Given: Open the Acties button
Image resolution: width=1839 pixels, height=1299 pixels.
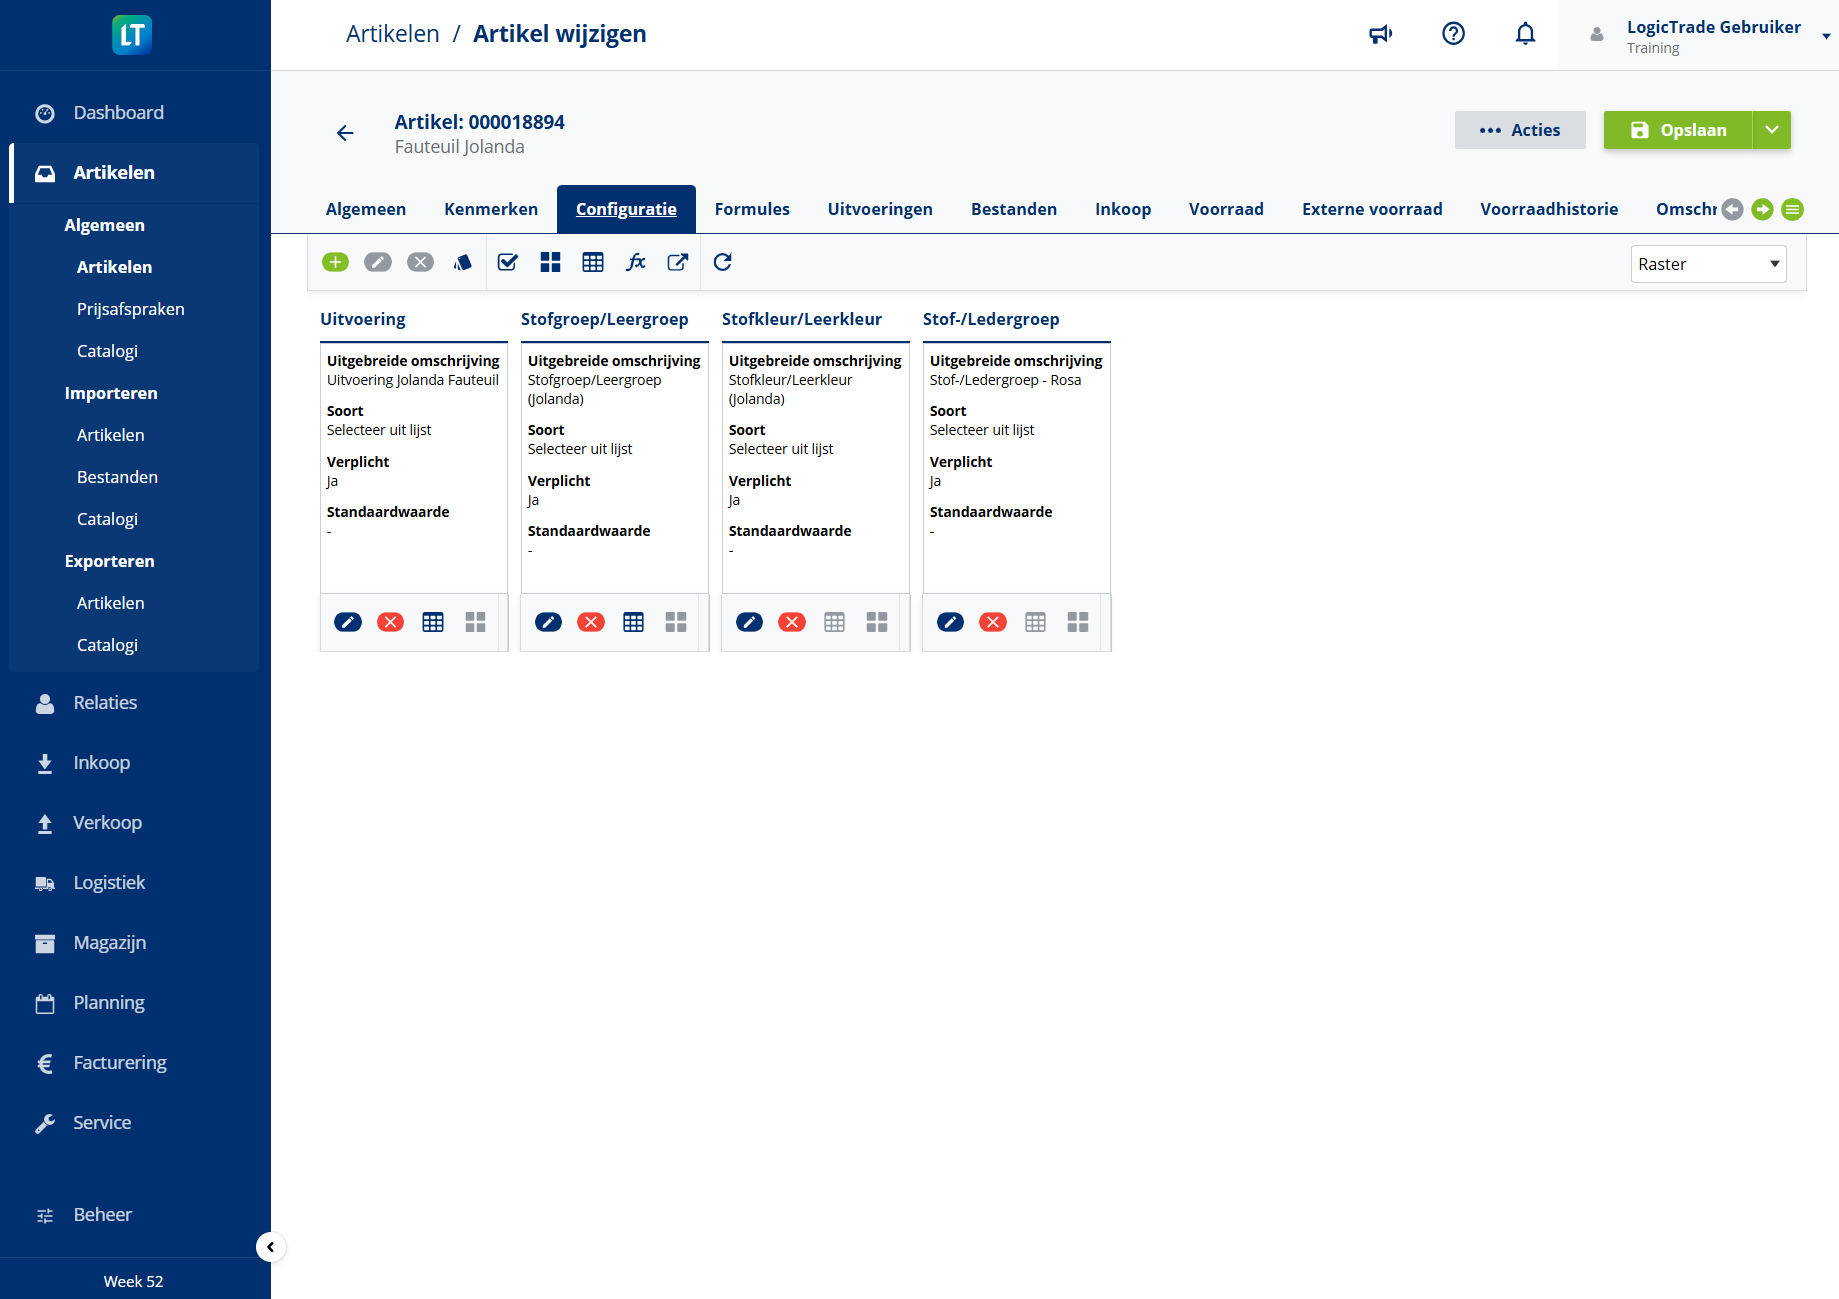Looking at the screenshot, I should click(x=1520, y=130).
